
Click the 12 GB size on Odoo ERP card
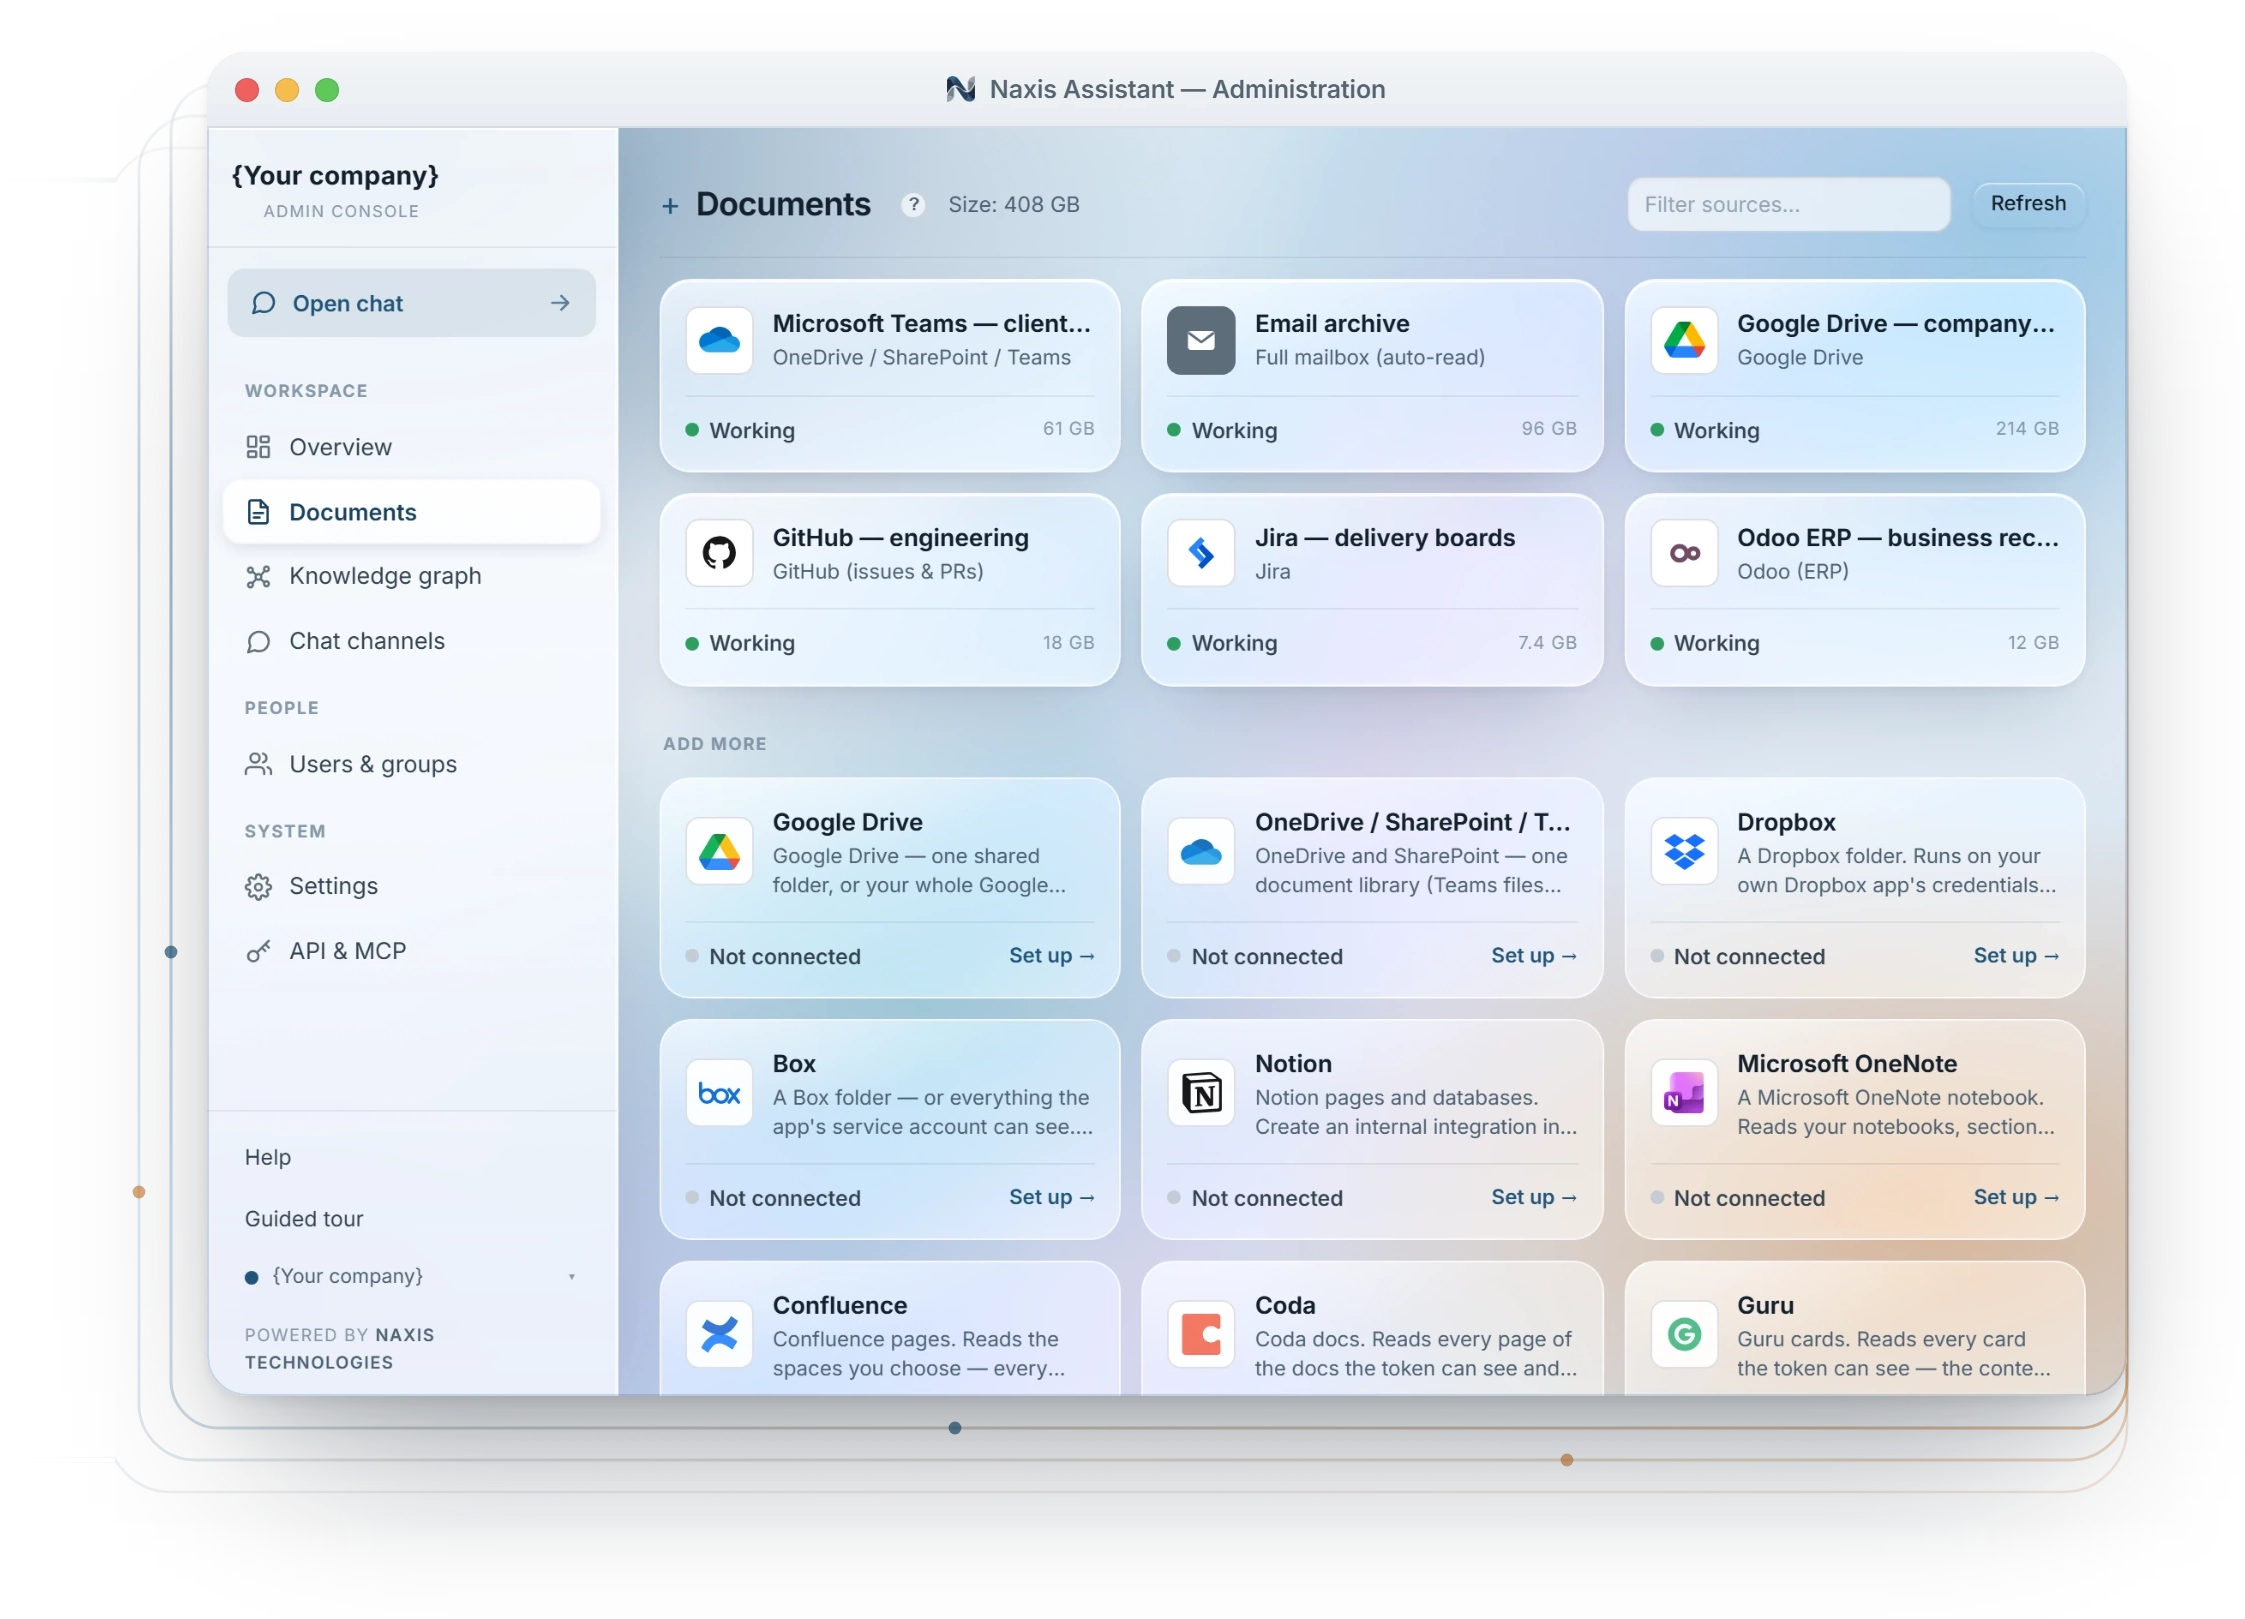pyautogui.click(x=2032, y=643)
